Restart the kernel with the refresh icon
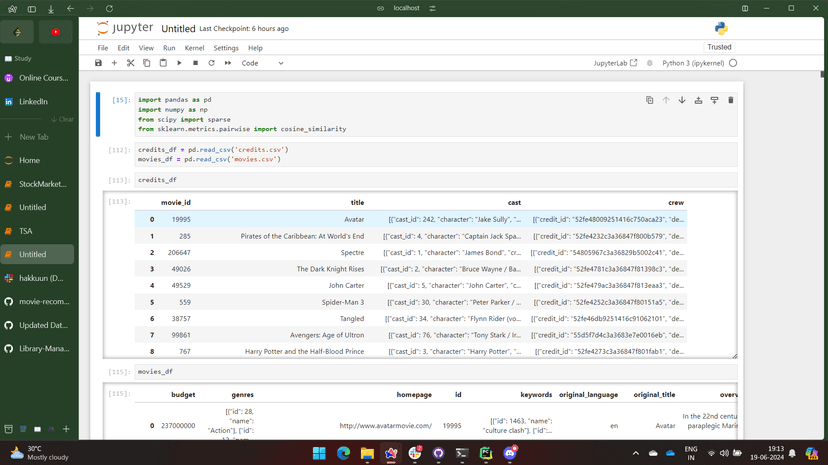The width and height of the screenshot is (828, 465). [211, 63]
